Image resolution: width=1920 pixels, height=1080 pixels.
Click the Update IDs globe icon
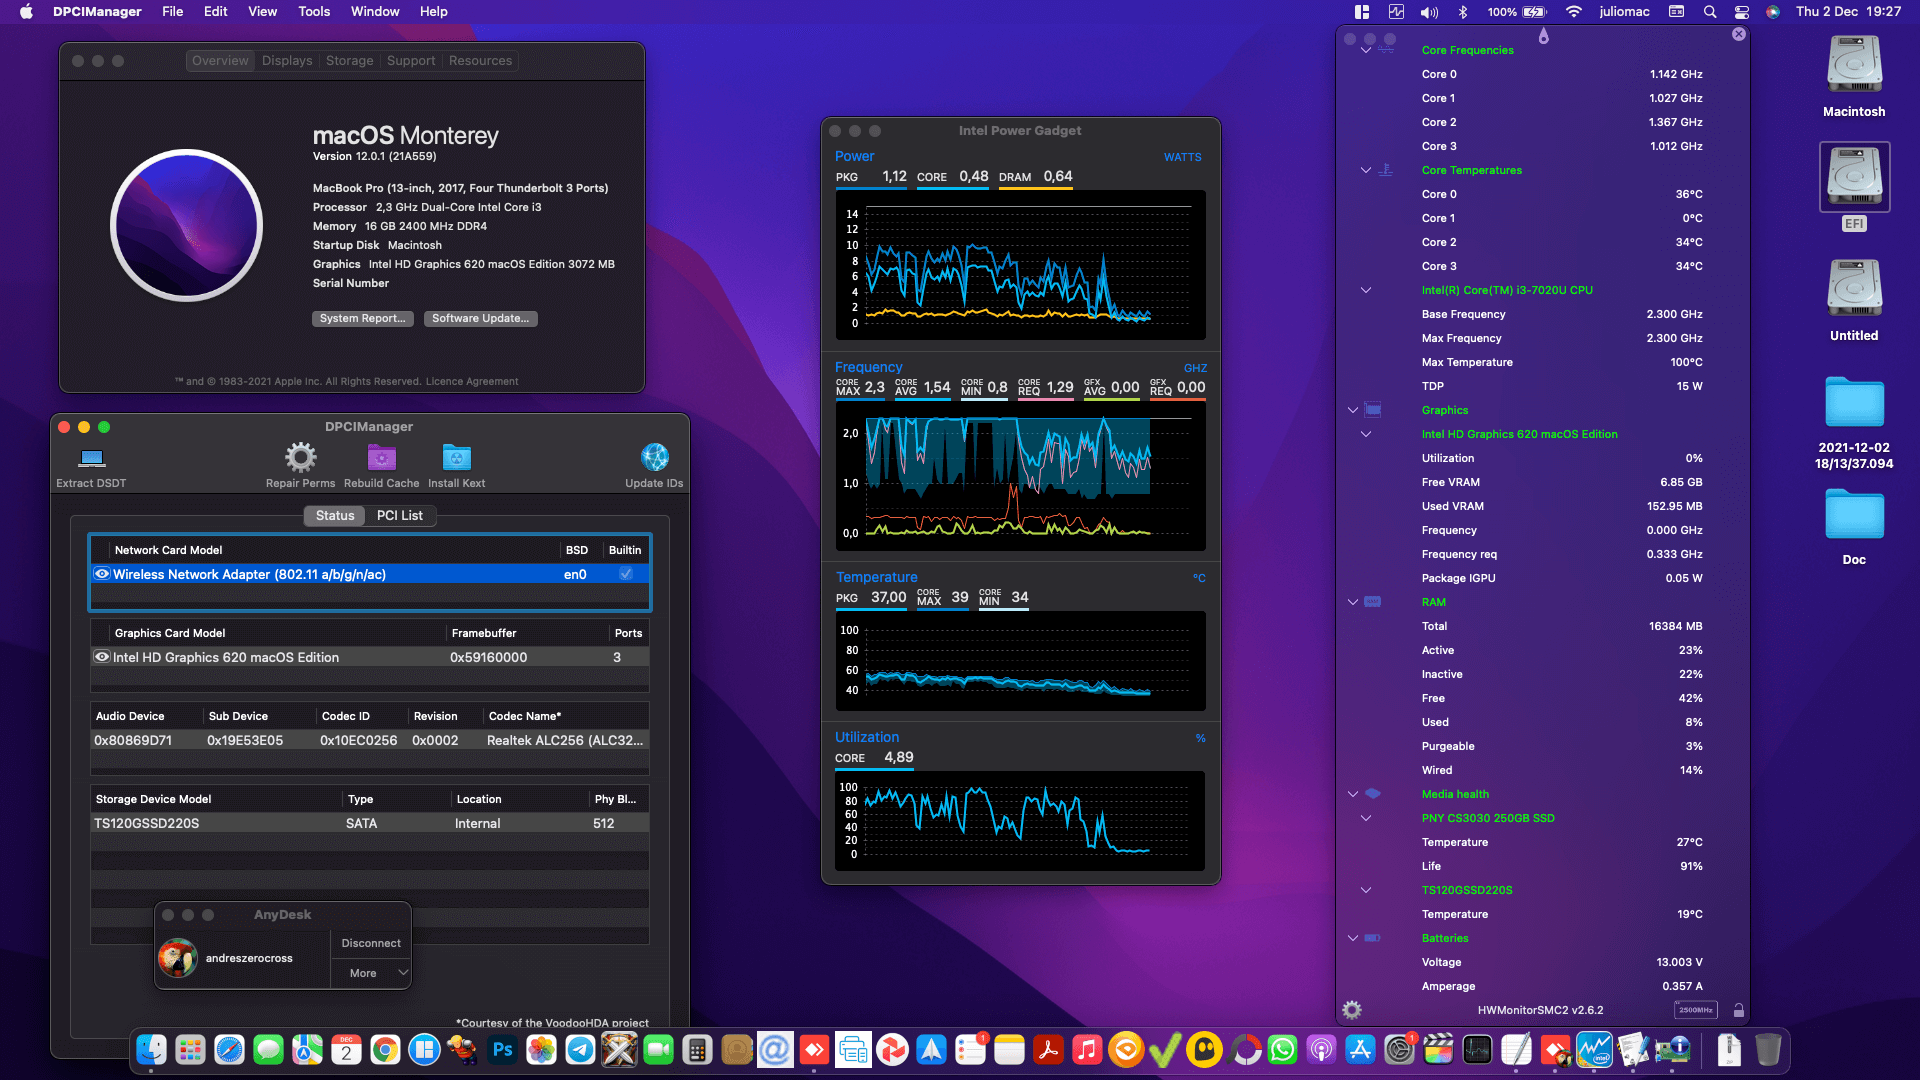(654, 458)
